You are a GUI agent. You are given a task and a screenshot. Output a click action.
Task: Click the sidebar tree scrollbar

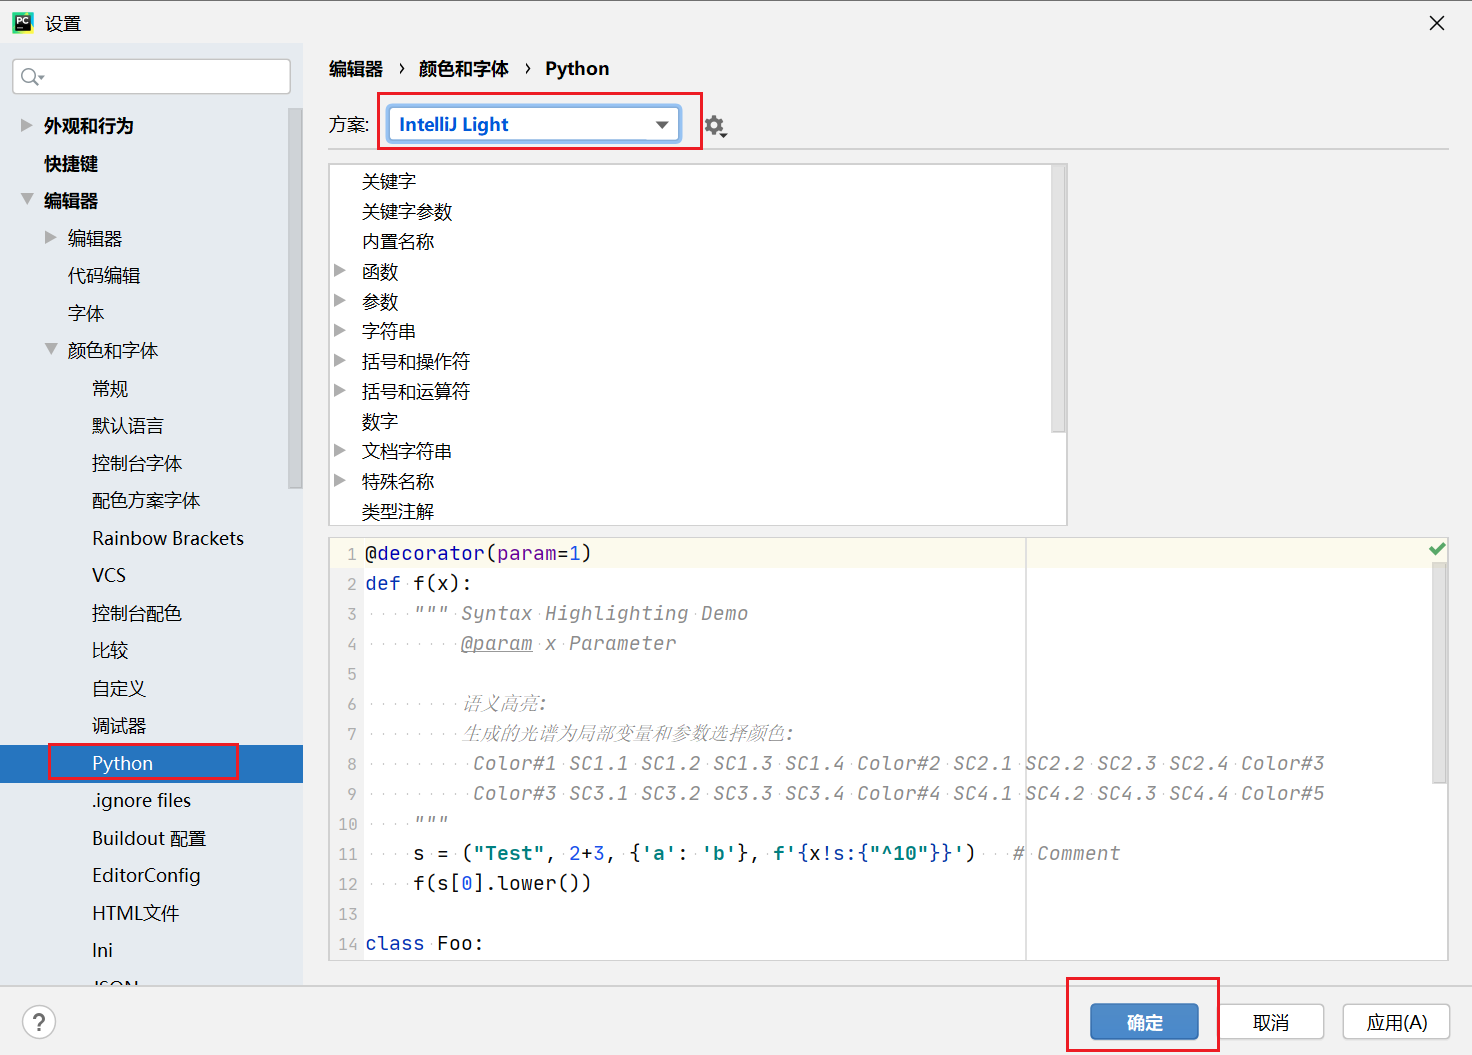295,298
